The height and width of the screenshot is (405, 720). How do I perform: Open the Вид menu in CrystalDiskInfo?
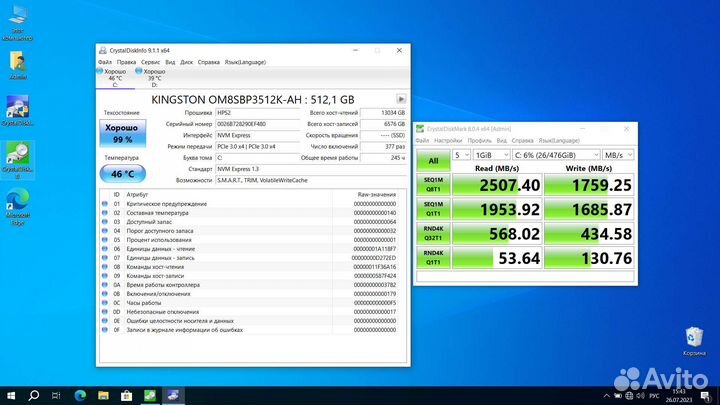[170, 62]
